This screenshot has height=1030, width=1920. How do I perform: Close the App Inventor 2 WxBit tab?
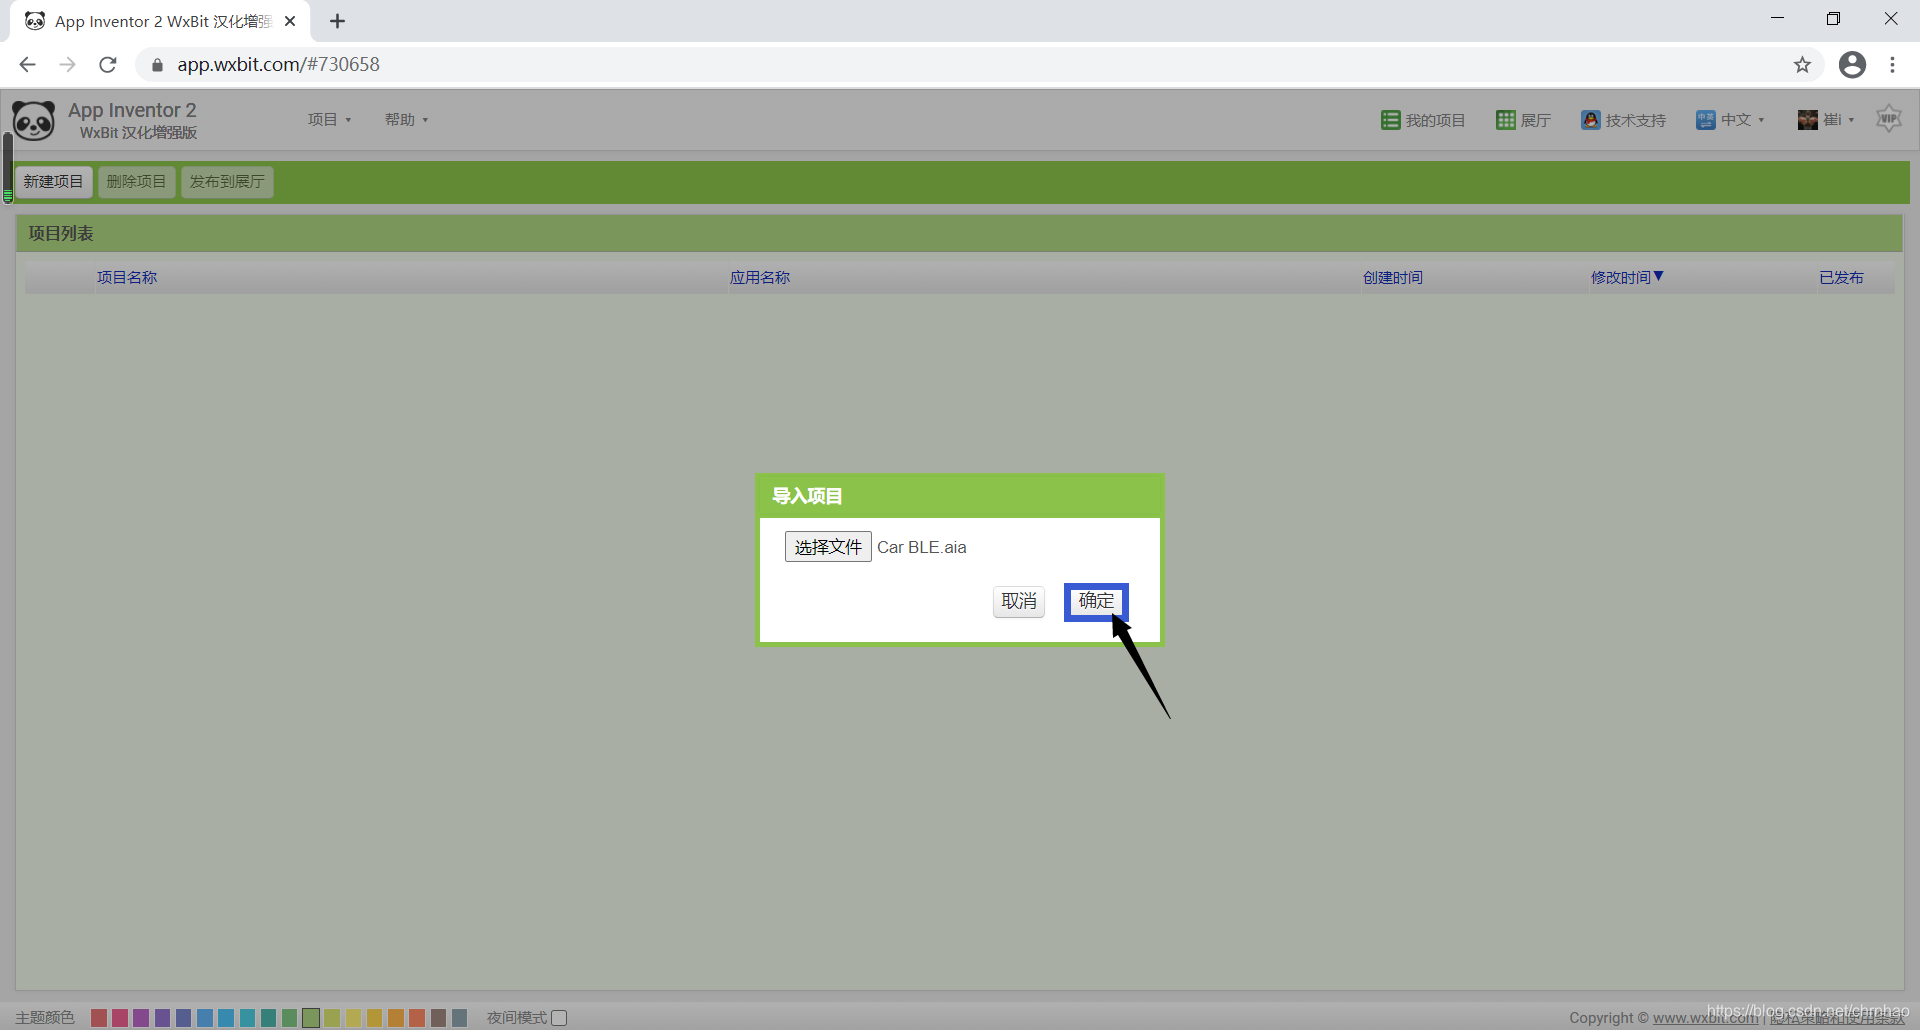290,21
